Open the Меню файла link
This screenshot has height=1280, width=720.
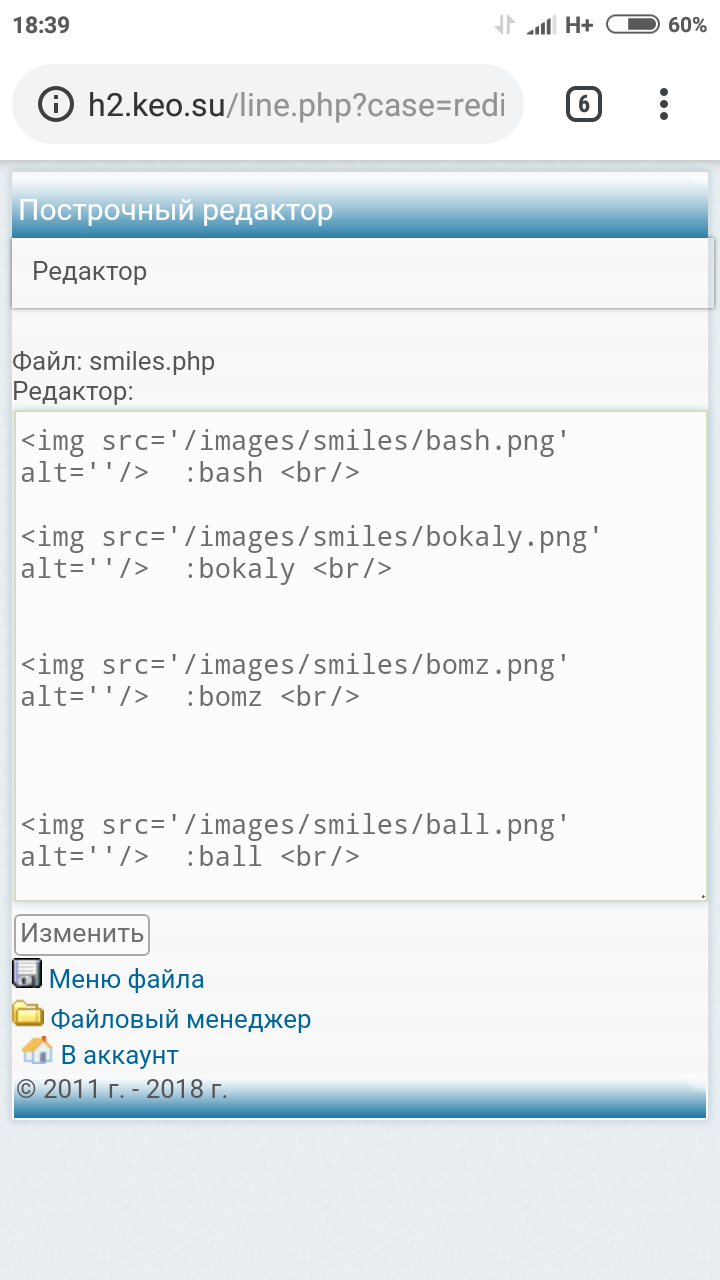point(126,979)
